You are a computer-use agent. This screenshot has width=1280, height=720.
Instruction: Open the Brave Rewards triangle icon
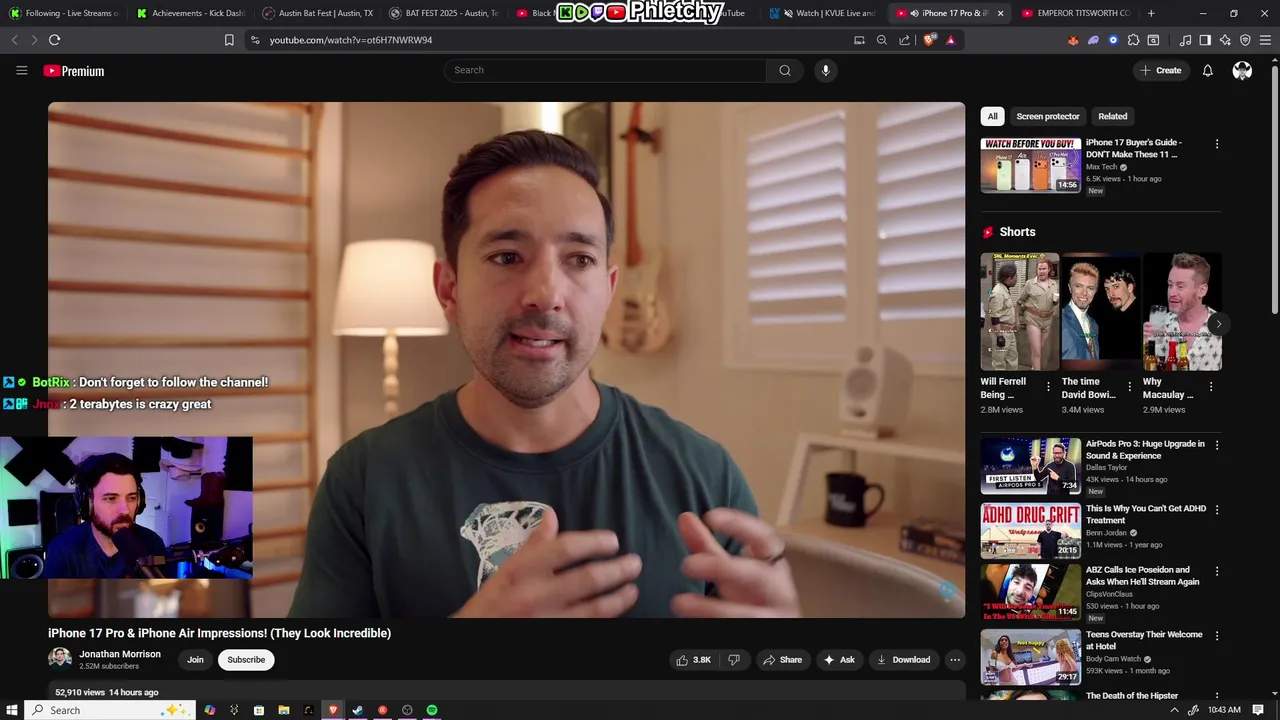tap(950, 40)
